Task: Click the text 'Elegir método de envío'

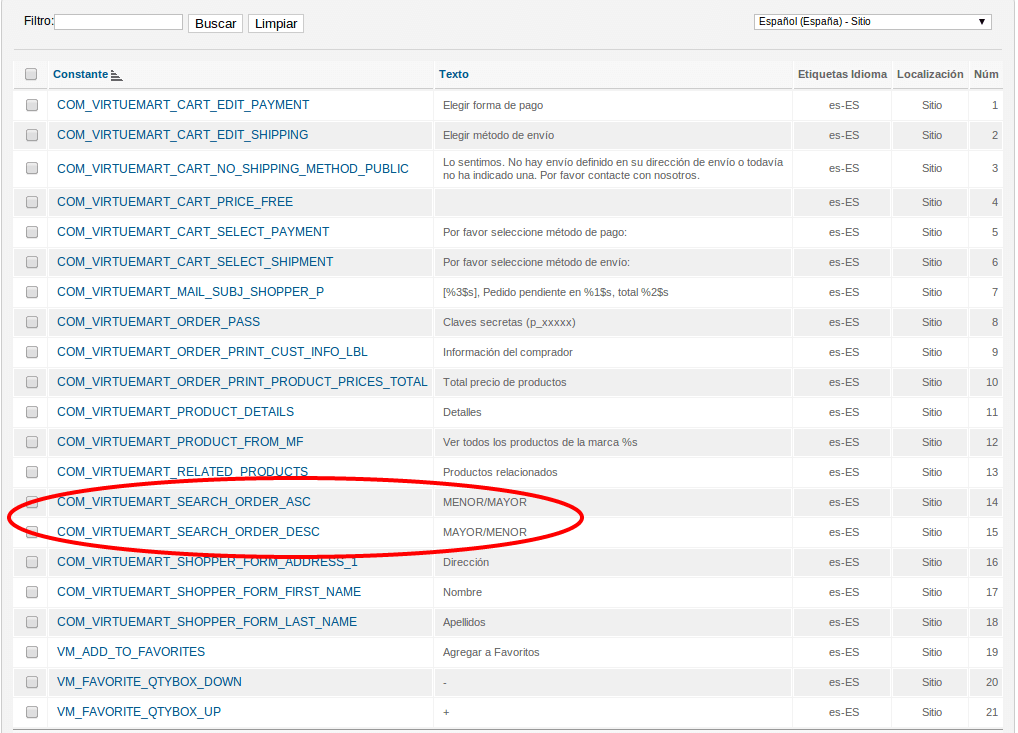Action: 499,135
